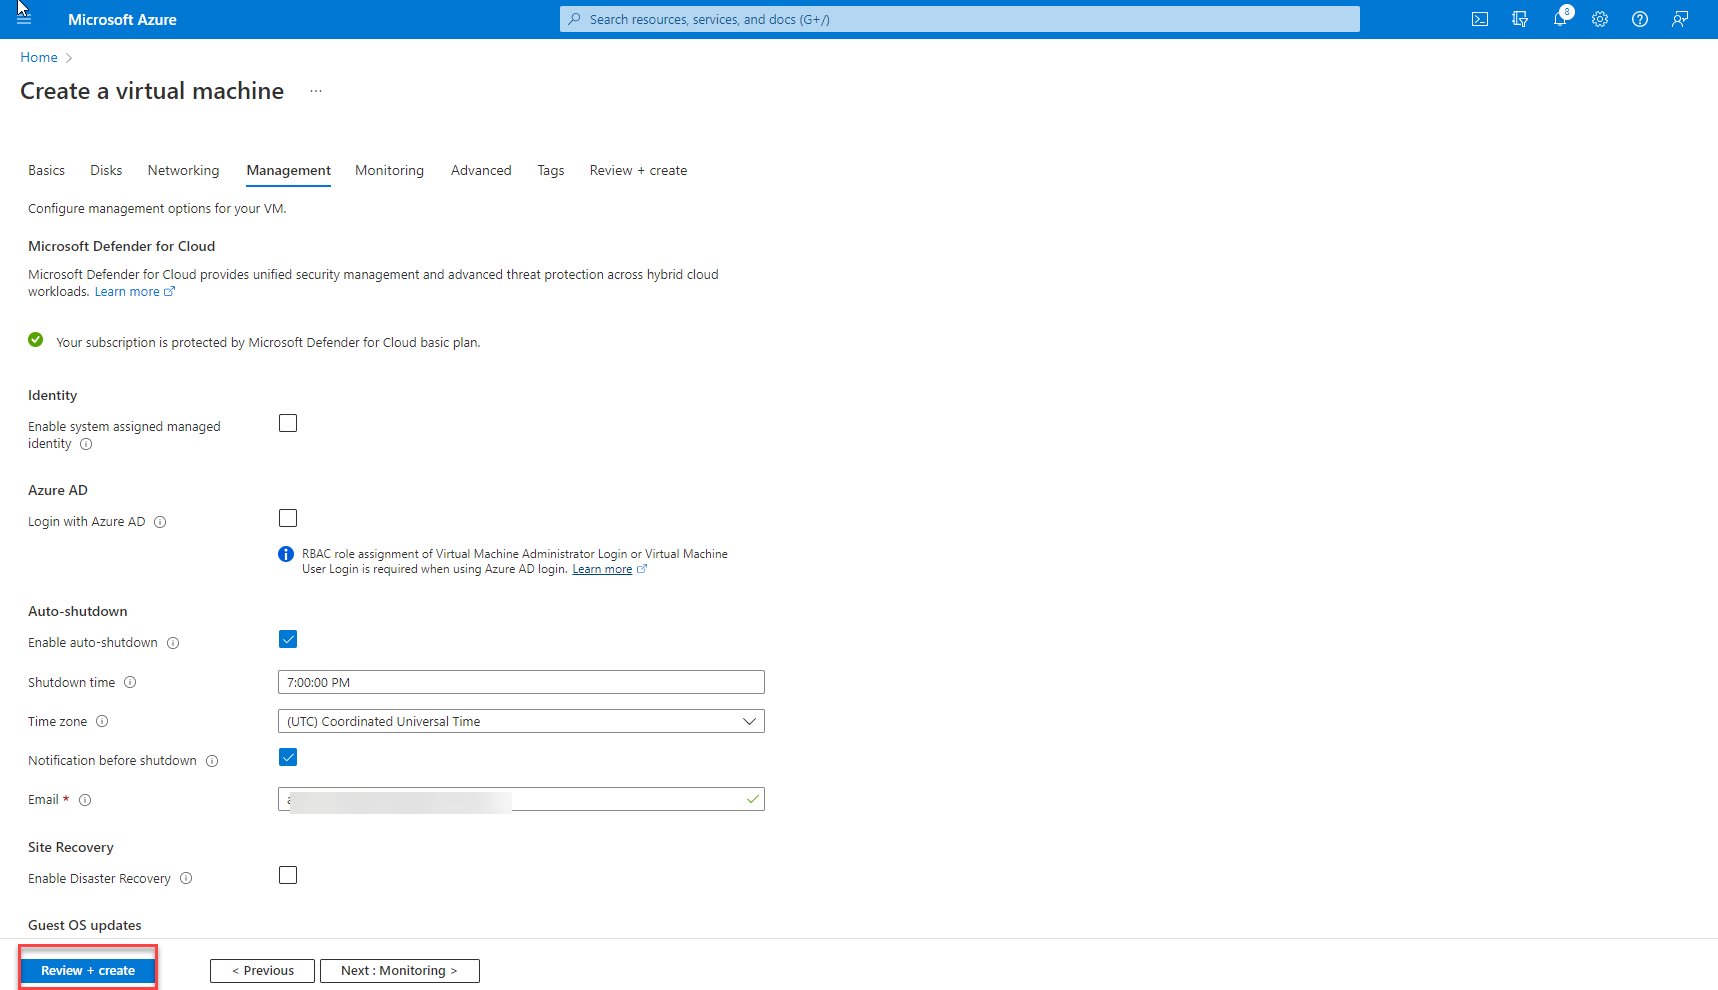The image size is (1718, 990).
Task: Go to Home breadcrumb link
Action: [39, 58]
